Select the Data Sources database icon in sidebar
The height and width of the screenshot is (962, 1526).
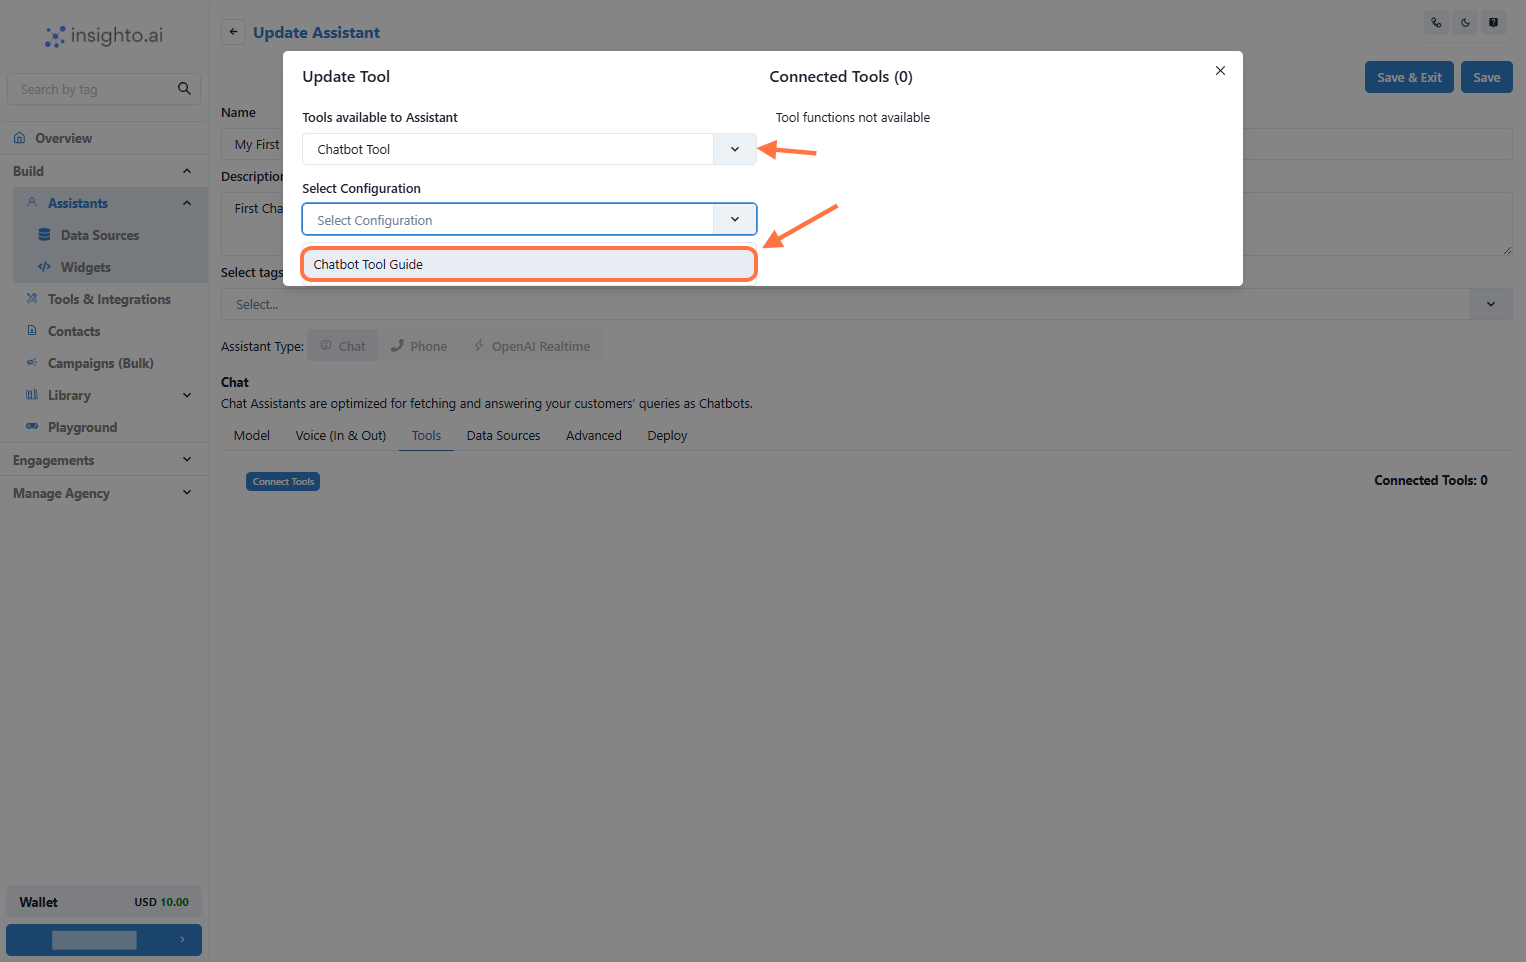click(44, 235)
